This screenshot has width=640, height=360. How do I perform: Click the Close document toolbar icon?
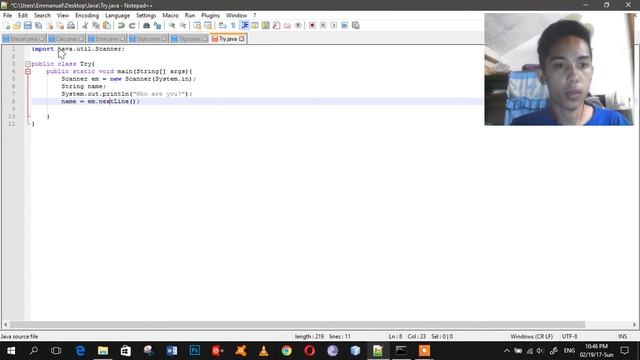[49, 25]
